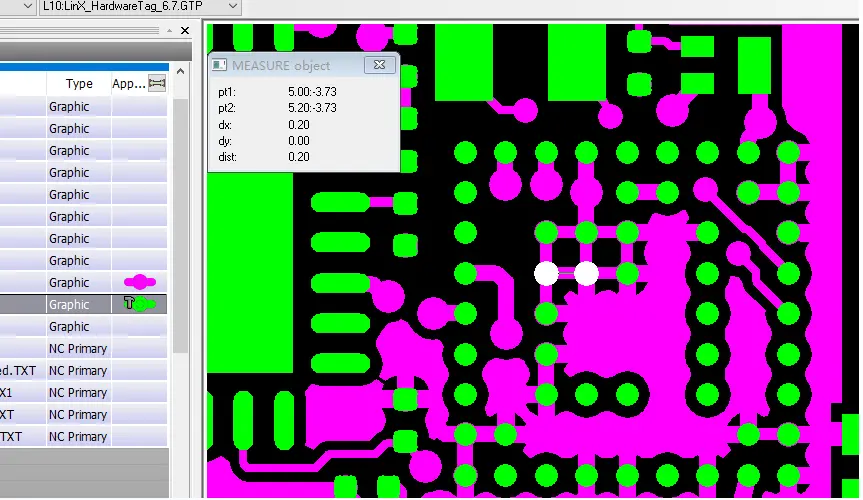Select the highlighted gray Graphic row
Screen dimensions: 863x500
point(84,305)
